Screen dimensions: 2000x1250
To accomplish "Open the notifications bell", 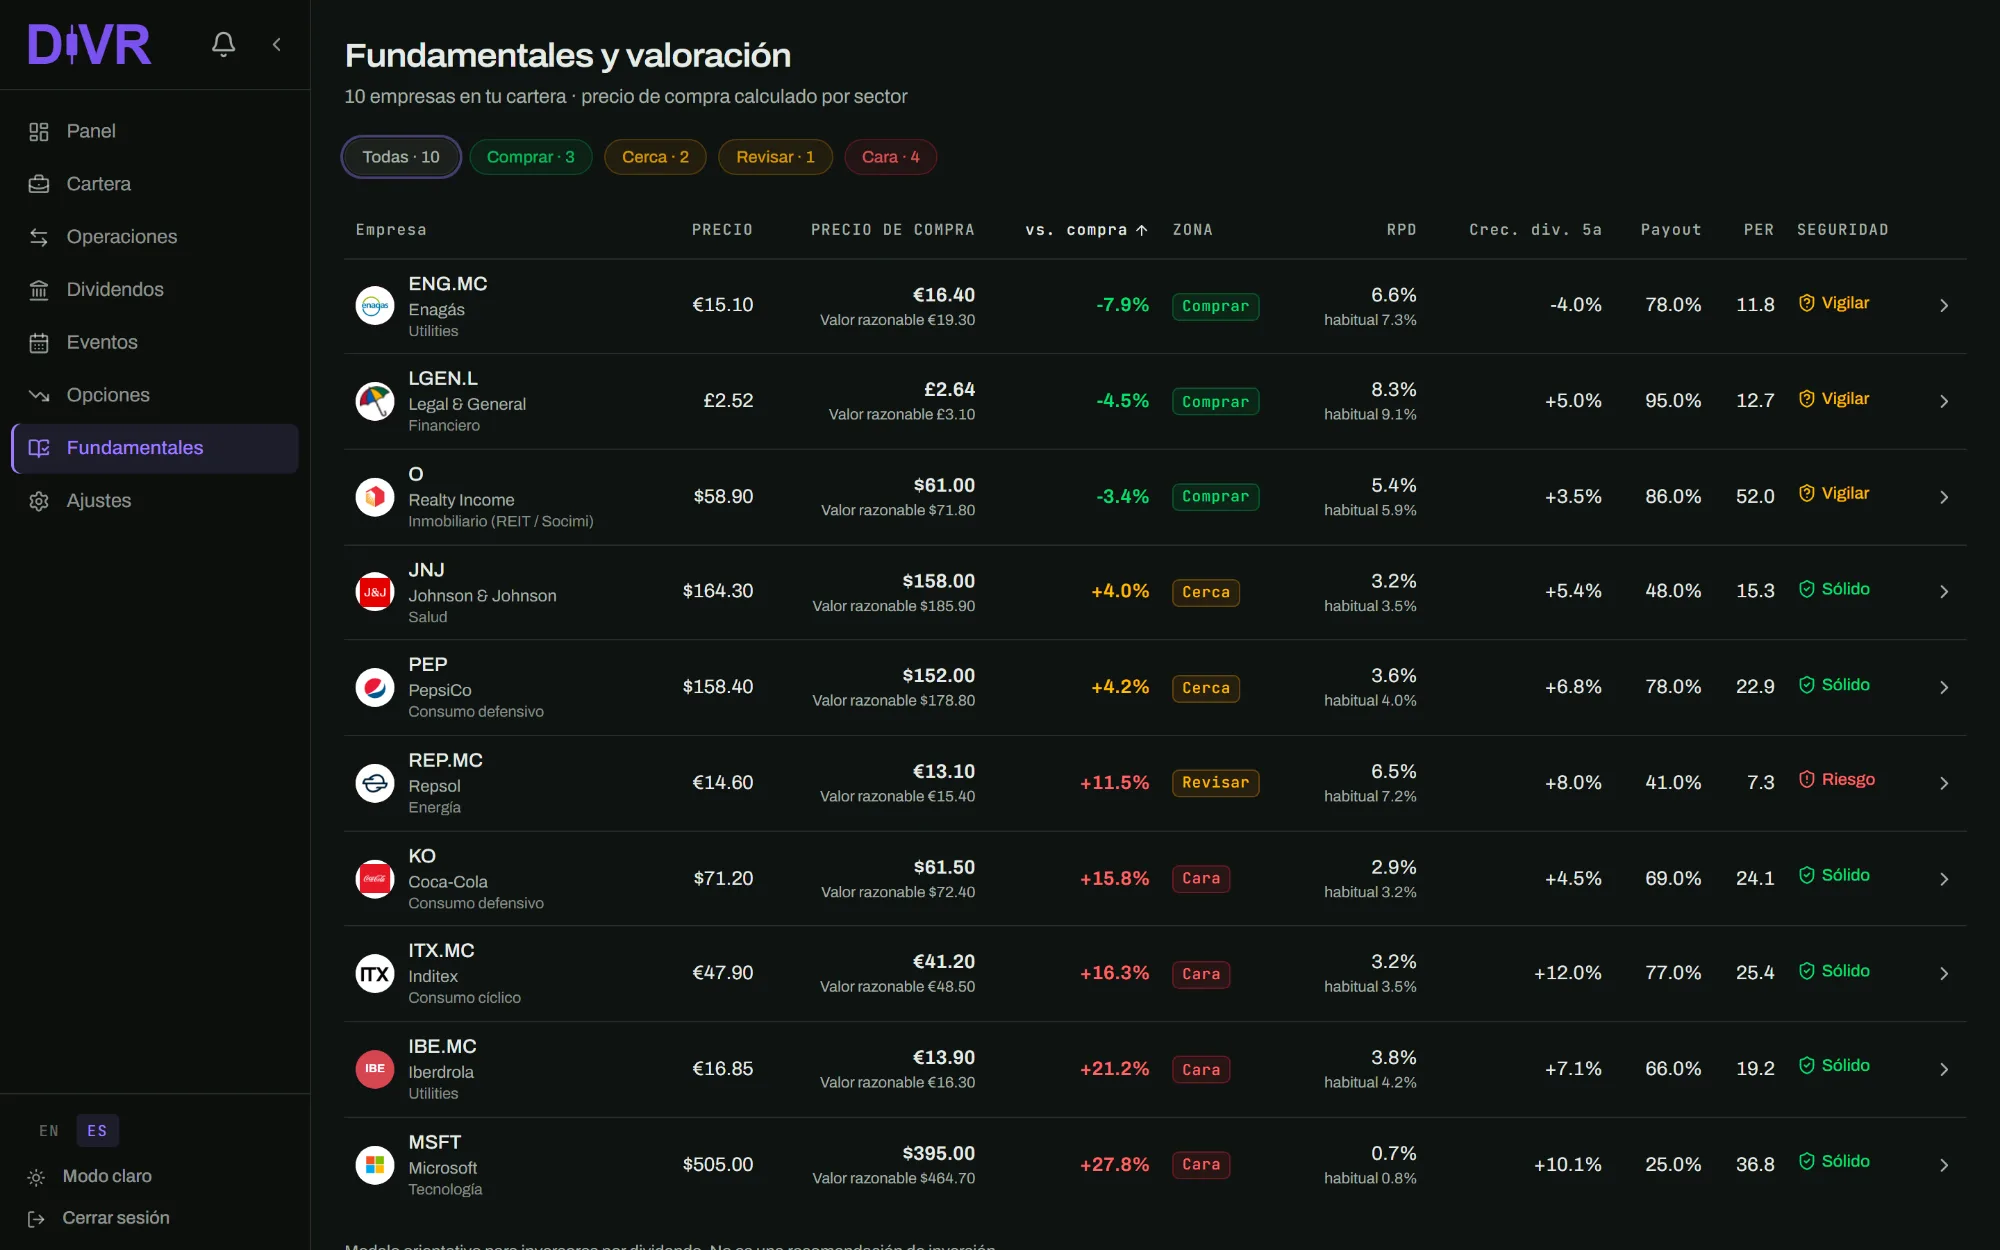I will click(223, 44).
